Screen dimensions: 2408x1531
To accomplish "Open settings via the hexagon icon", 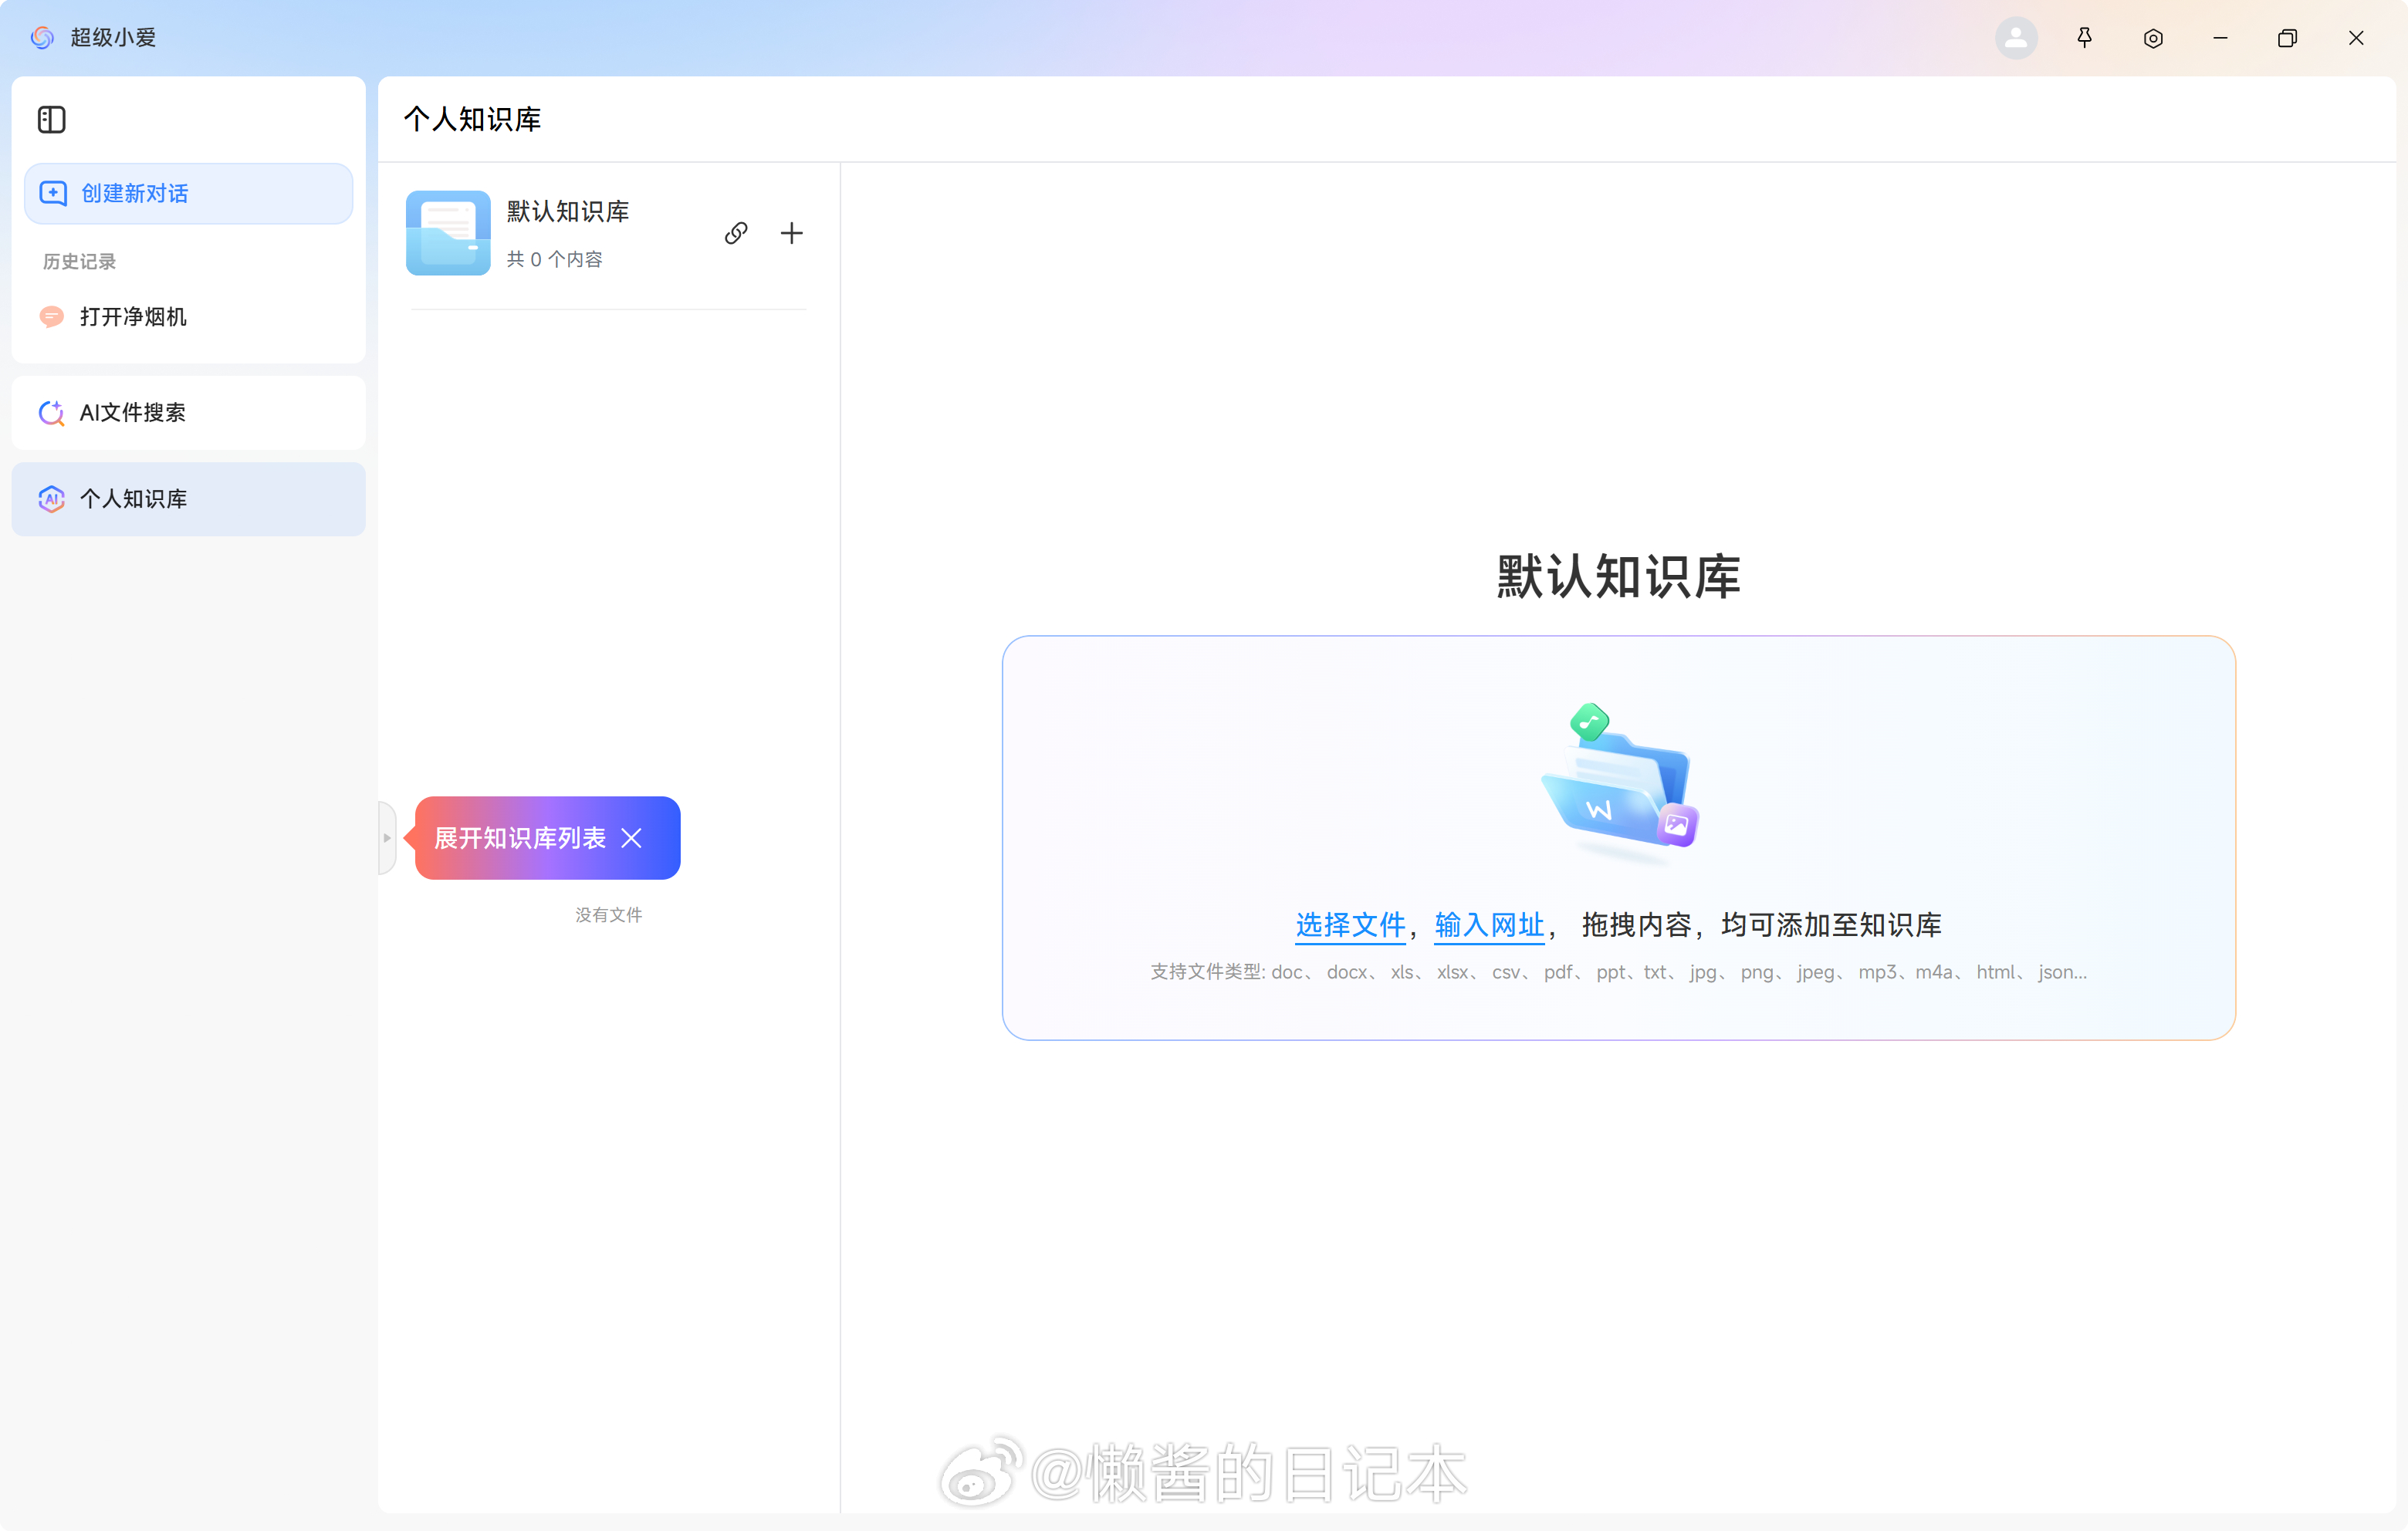I will click(x=2153, y=38).
